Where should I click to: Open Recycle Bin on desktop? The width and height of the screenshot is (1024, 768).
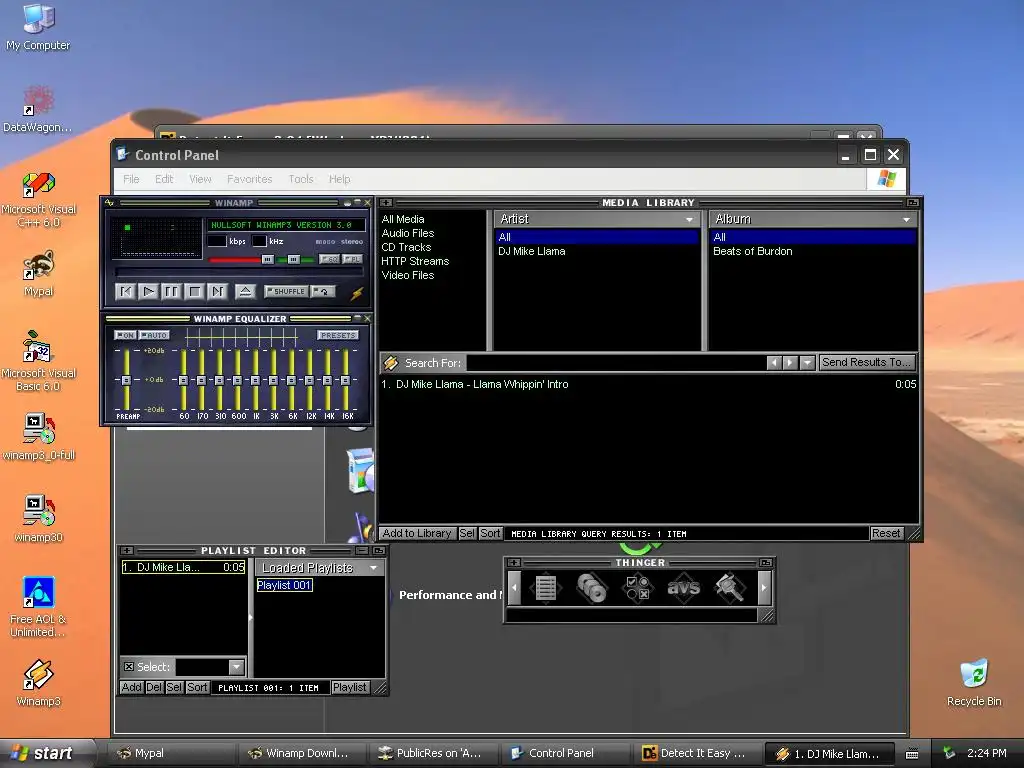974,683
